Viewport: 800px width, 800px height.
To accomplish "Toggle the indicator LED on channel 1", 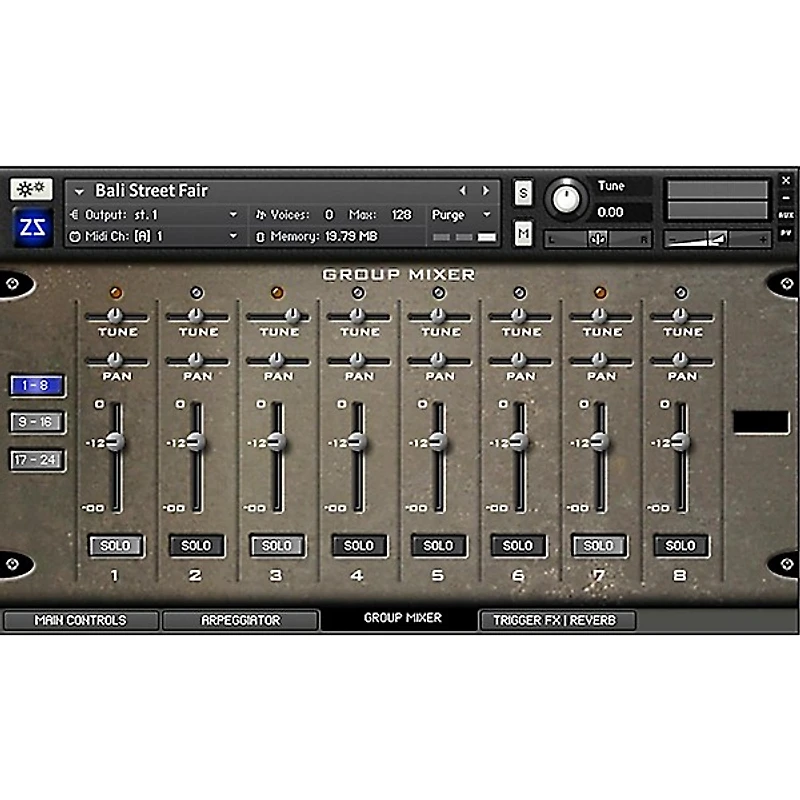I will 116,293.
